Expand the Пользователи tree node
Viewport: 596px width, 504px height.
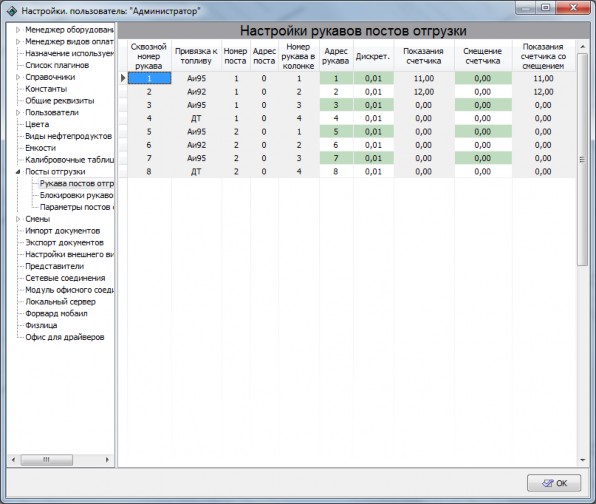(x=17, y=113)
